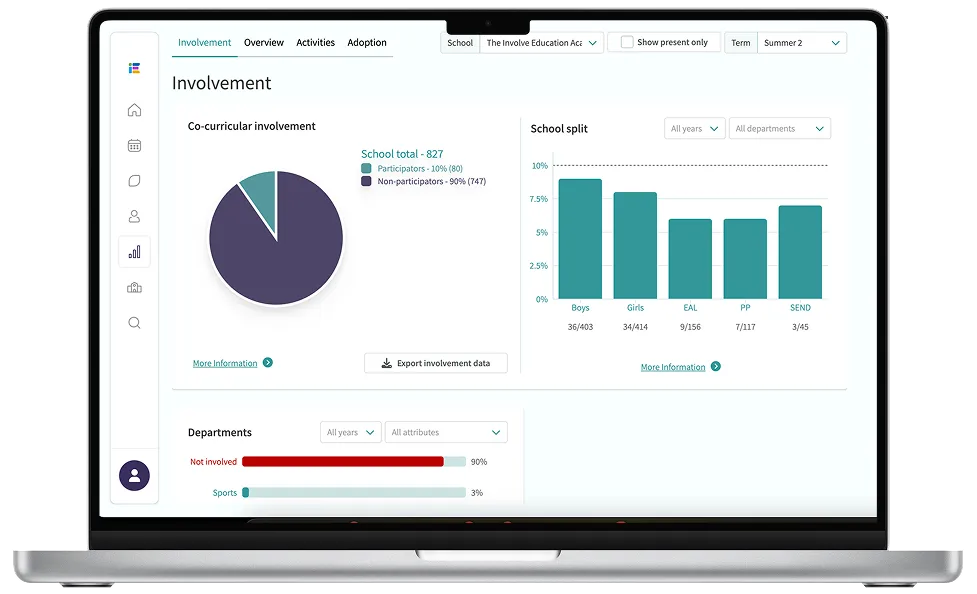Screen dimensions: 977x594
Task: Open the calendar icon in sidebar
Action: pos(134,146)
